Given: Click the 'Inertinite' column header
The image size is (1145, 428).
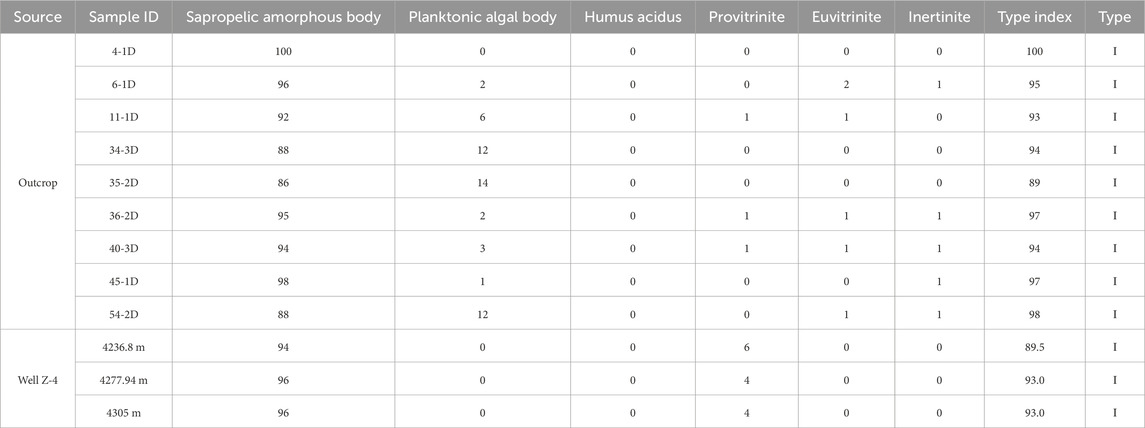Looking at the screenshot, I should tap(942, 19).
